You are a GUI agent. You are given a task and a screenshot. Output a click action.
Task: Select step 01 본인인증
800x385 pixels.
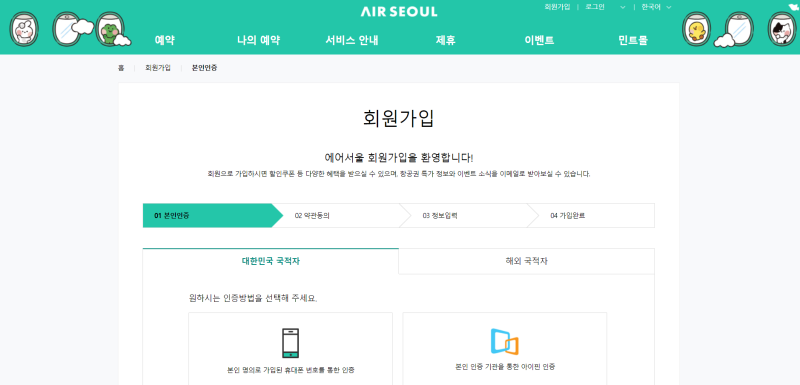point(213,216)
